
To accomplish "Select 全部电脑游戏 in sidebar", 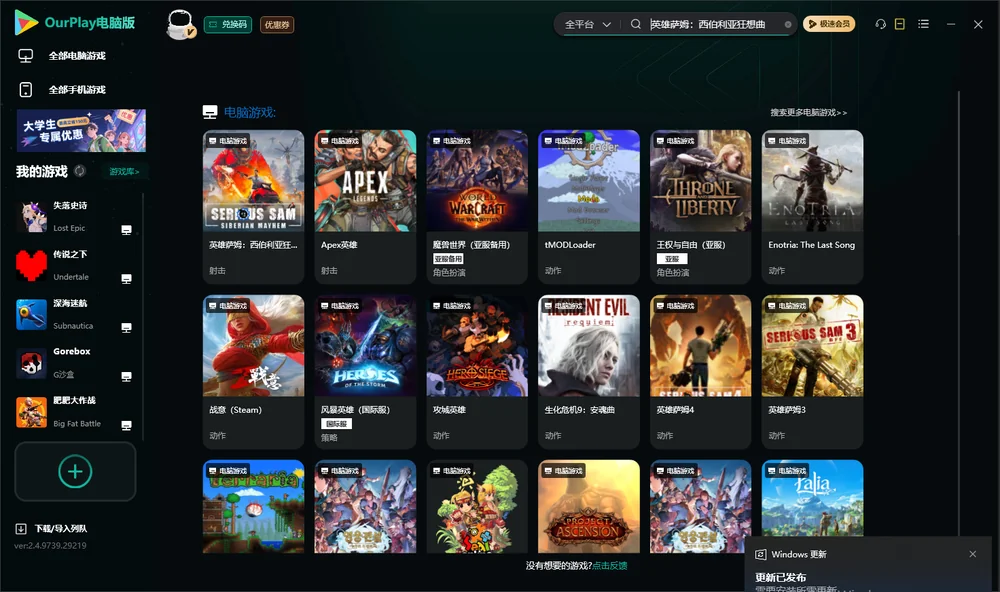I will click(x=78, y=56).
